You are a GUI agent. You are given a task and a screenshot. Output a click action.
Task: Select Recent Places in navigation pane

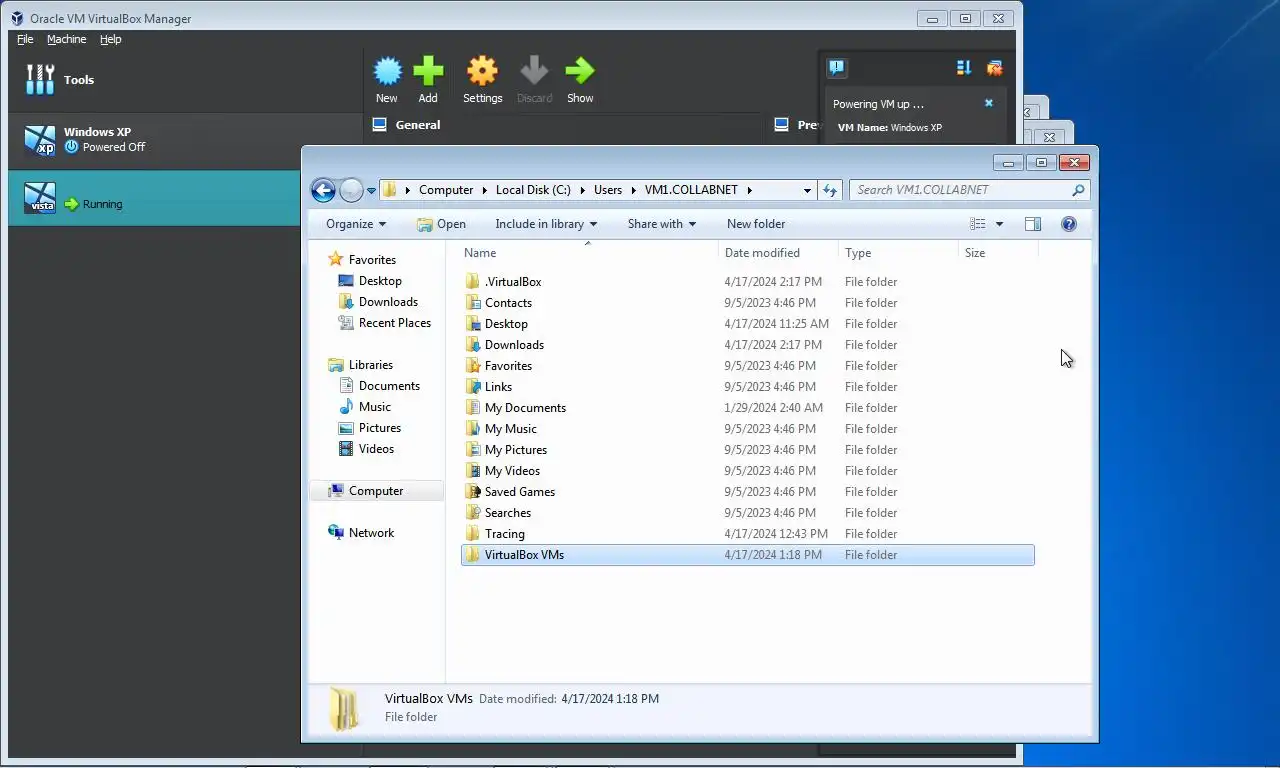[x=394, y=323]
